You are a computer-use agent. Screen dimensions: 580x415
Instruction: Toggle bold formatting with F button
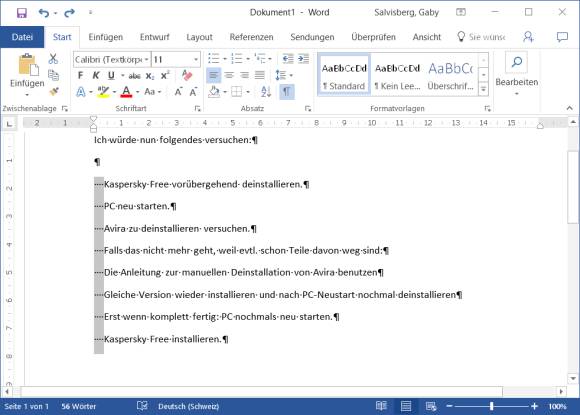coord(80,76)
